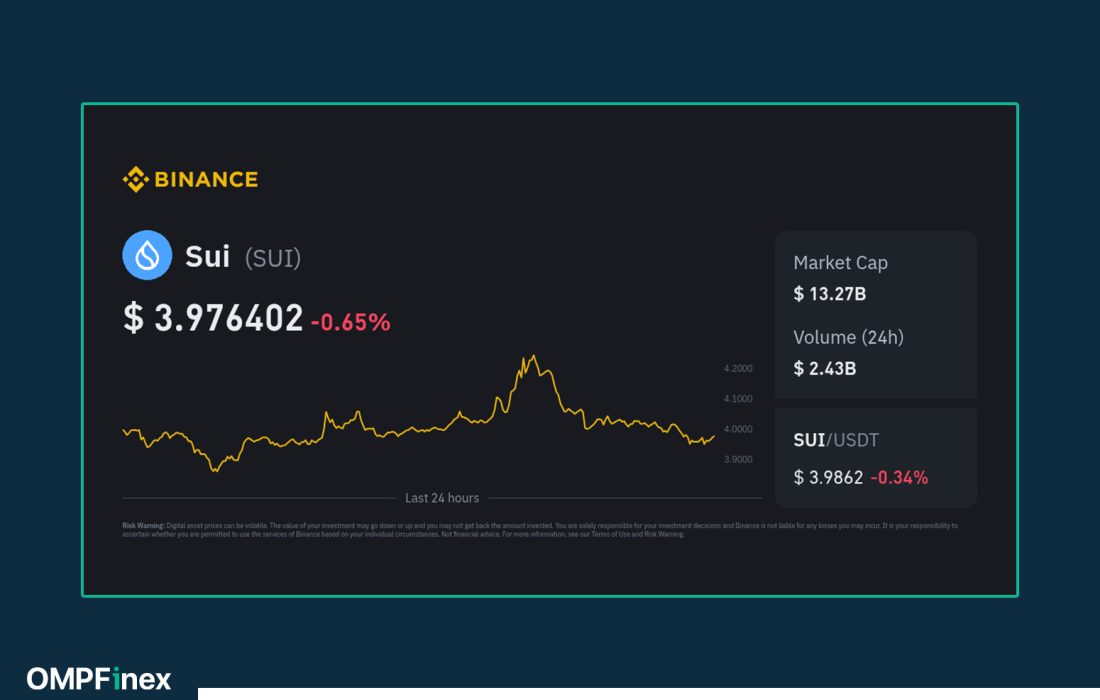Click the Risk Warning disclaimer text
Image resolution: width=1100 pixels, height=700 pixels.
[539, 530]
